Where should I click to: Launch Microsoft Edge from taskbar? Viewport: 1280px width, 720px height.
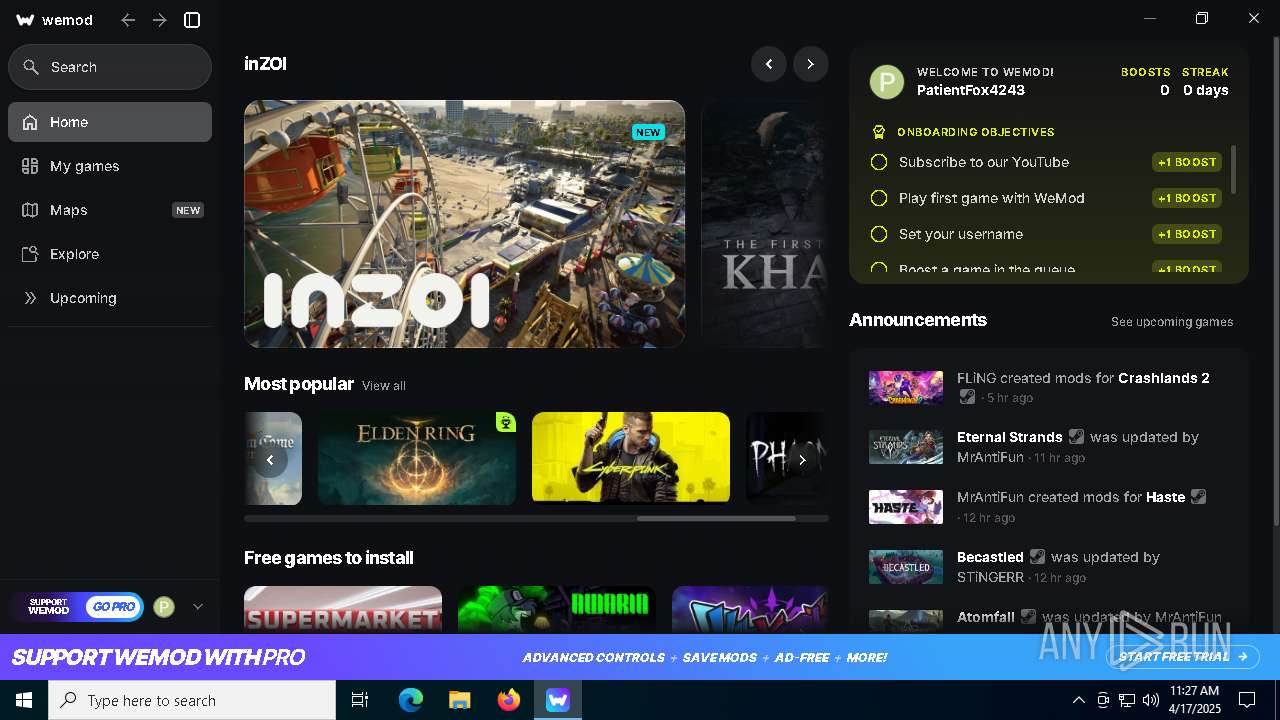411,700
